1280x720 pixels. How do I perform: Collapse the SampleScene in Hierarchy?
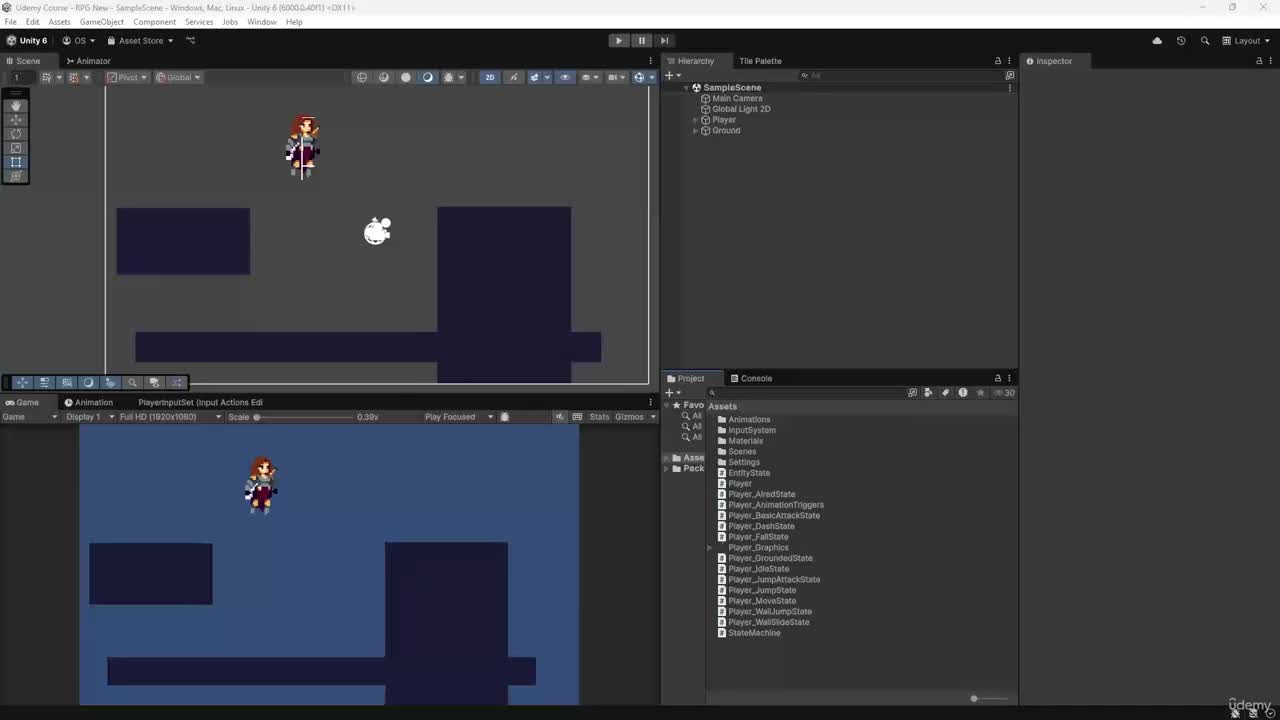686,88
